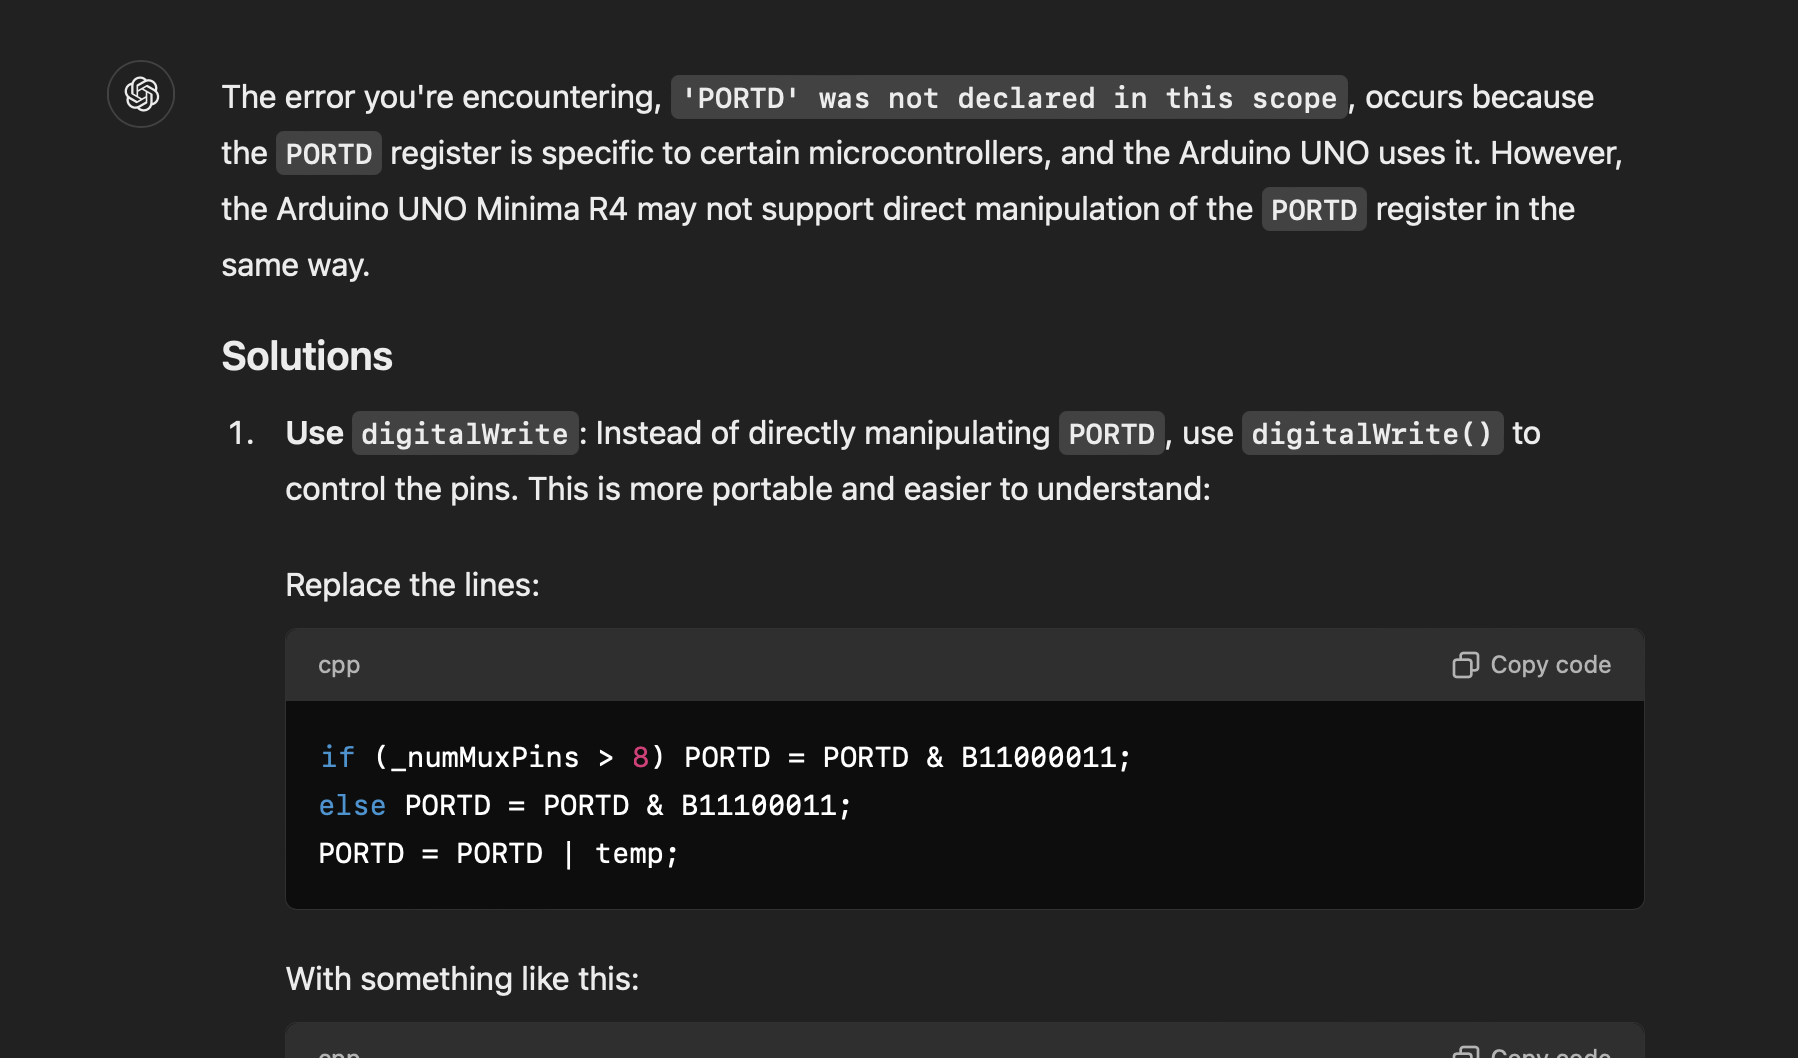Click the blue 'if' keyword in code

click(337, 758)
